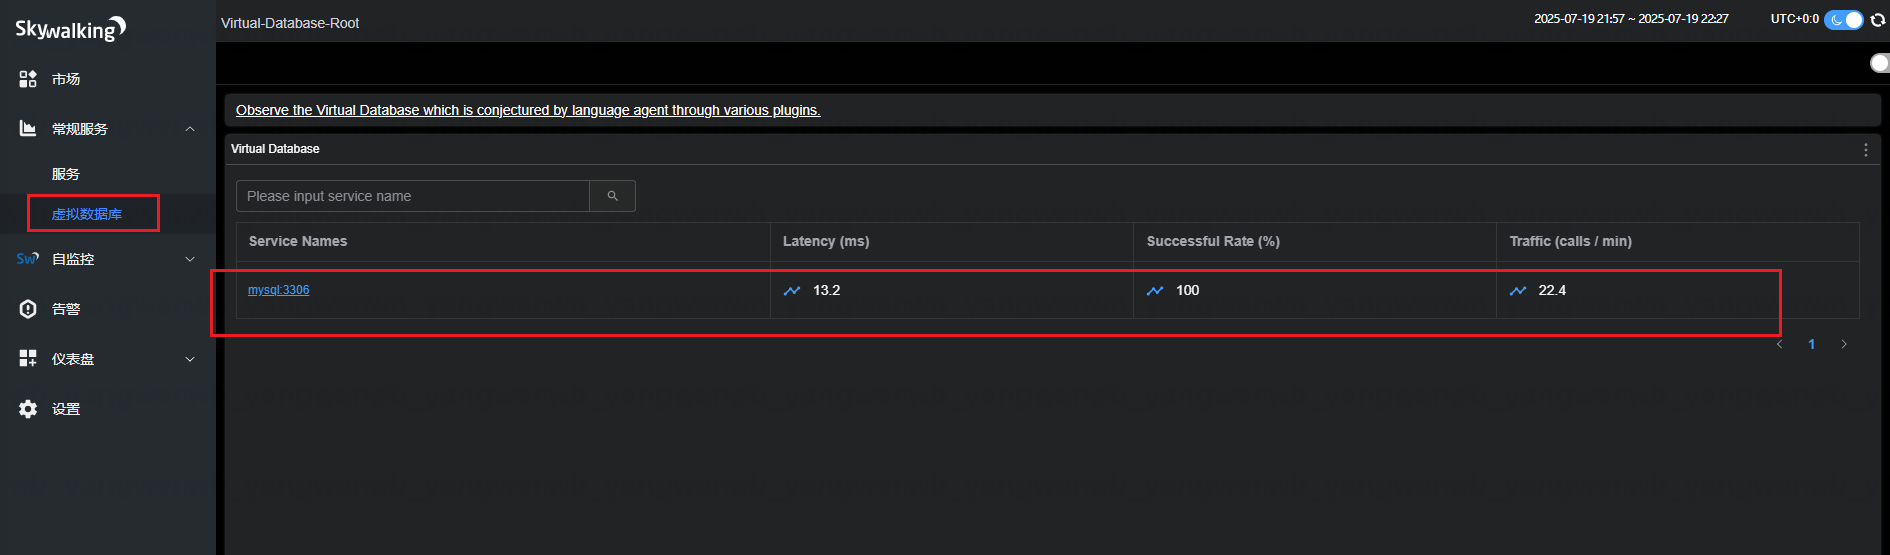Click the refresh icon in top bar
The width and height of the screenshot is (1890, 555).
pyautogui.click(x=1877, y=20)
